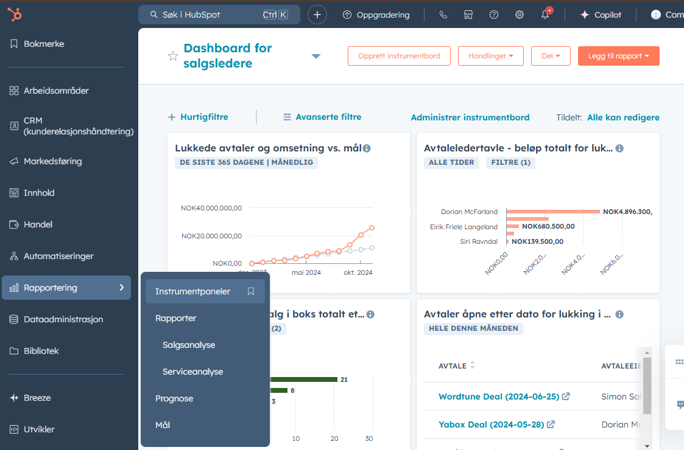
Task: Open the dashboard title dropdown arrow
Action: (316, 56)
